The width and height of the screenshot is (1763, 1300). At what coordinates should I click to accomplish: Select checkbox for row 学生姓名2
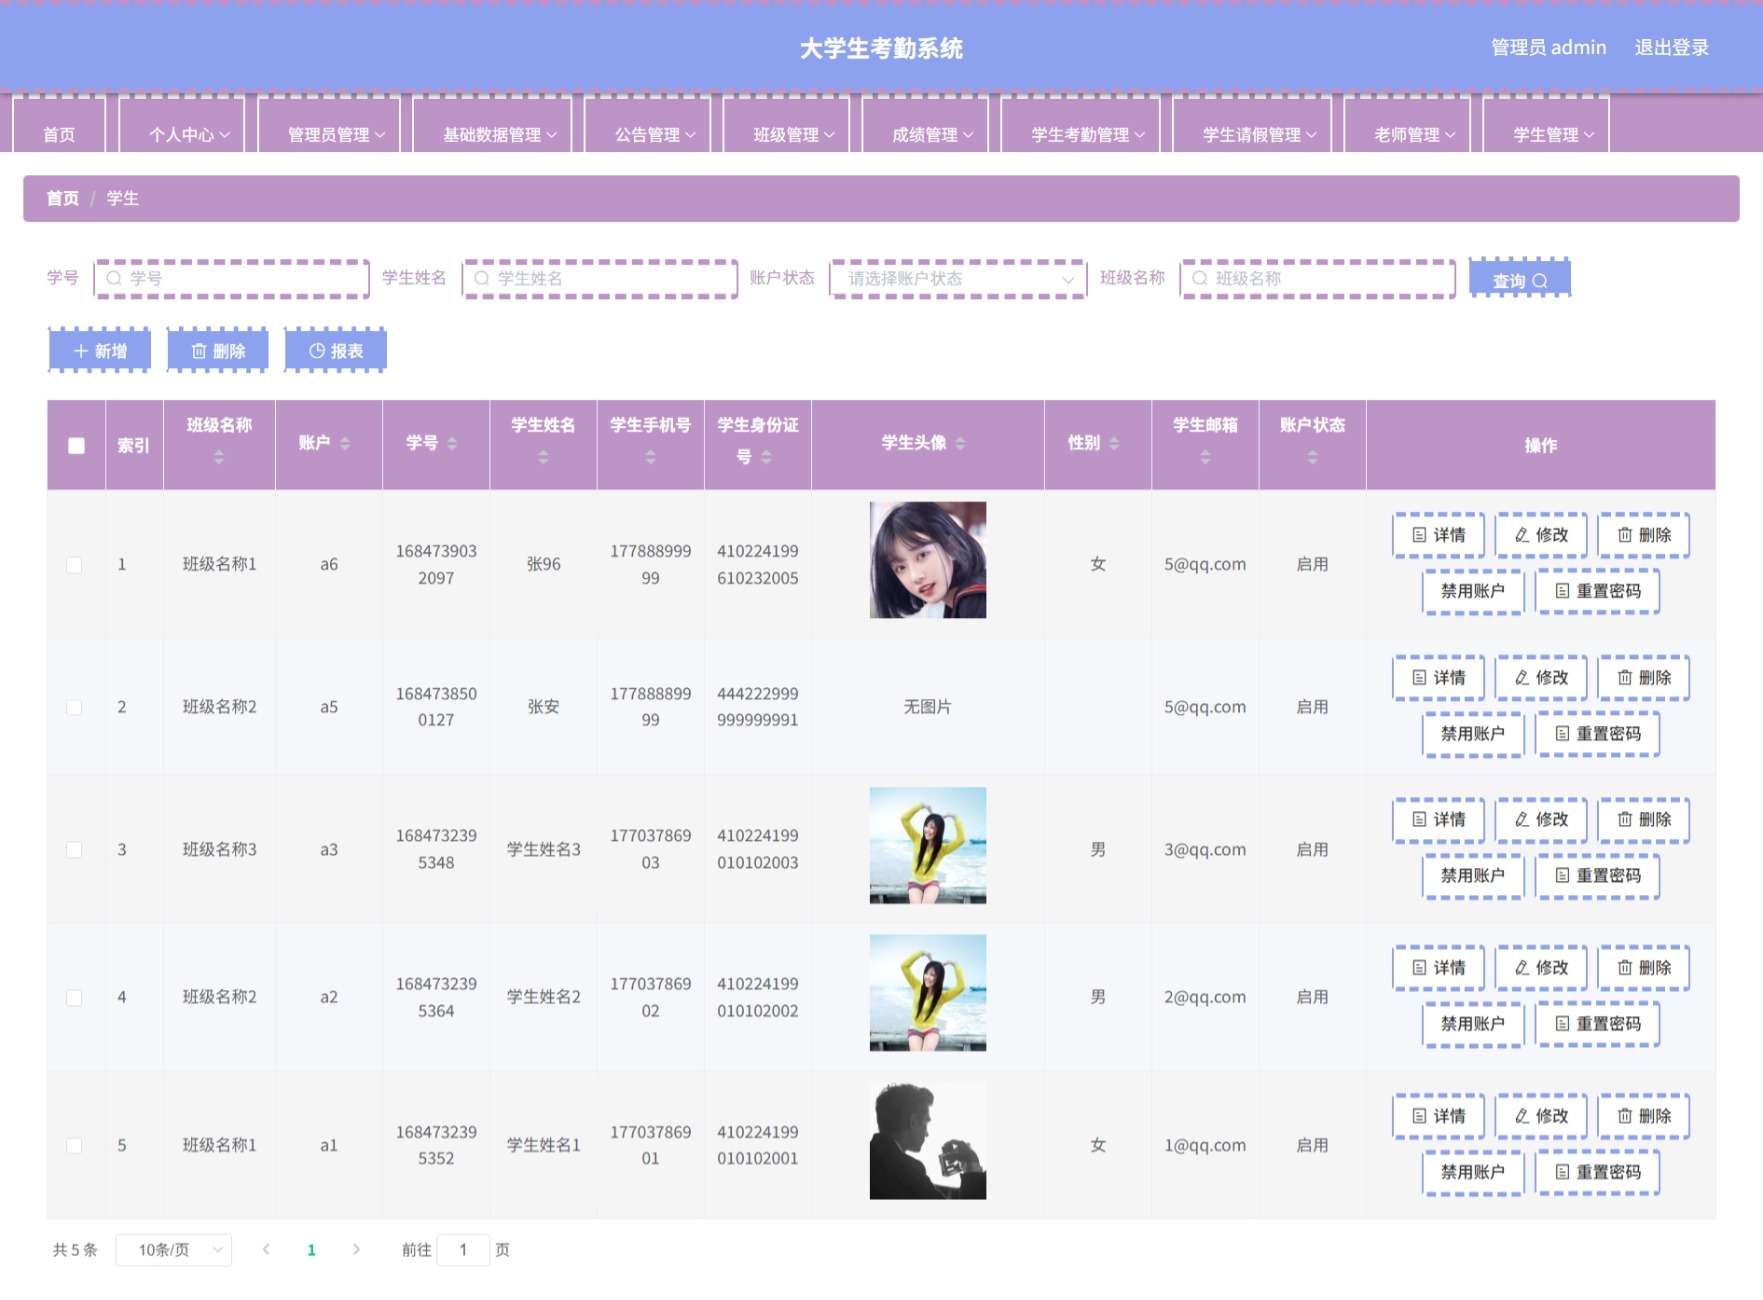click(x=74, y=997)
